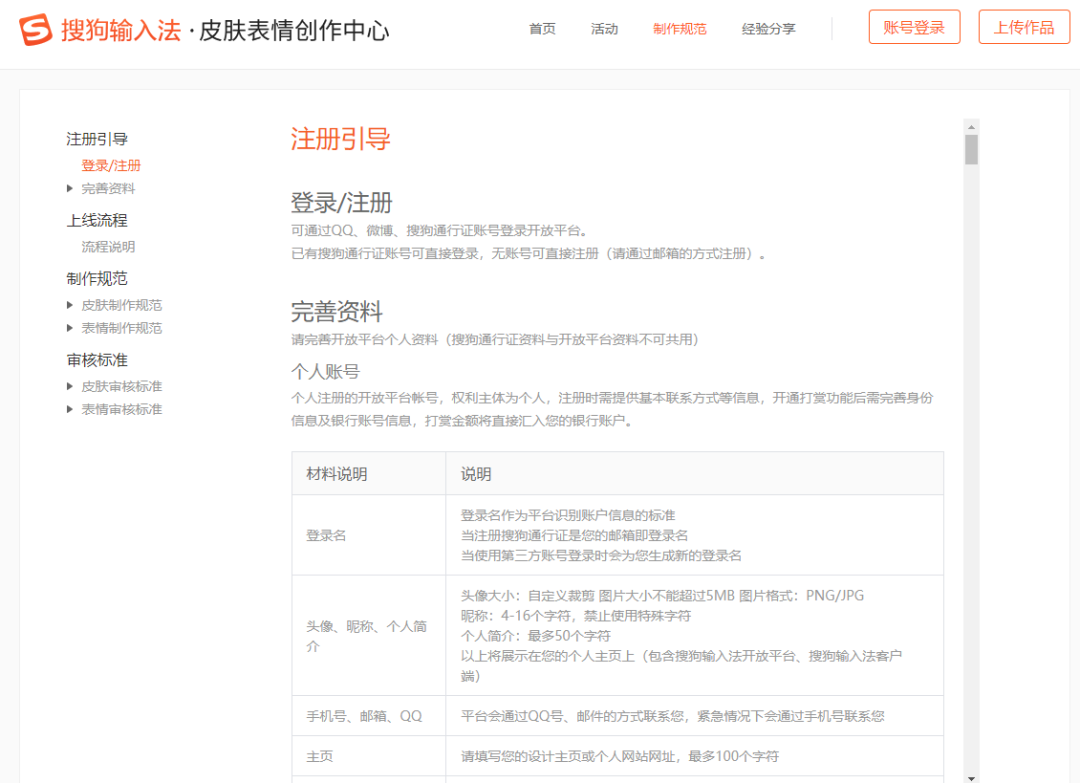
Task: Expand the 完善资料 sidebar arrow
Action: pyautogui.click(x=70, y=188)
